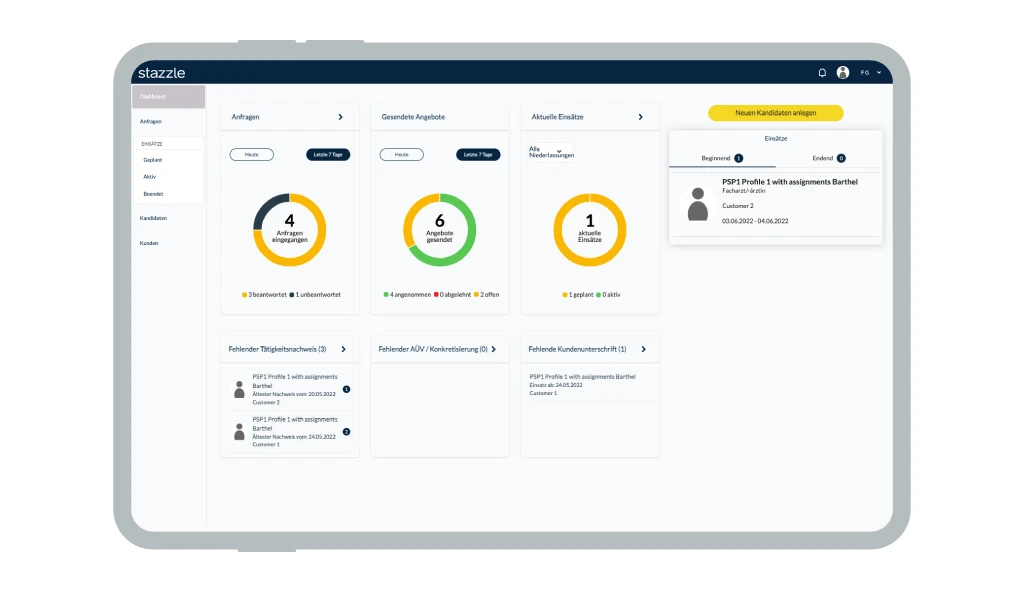Switch to the Endend tab
This screenshot has height=592, width=1024.
829,158
